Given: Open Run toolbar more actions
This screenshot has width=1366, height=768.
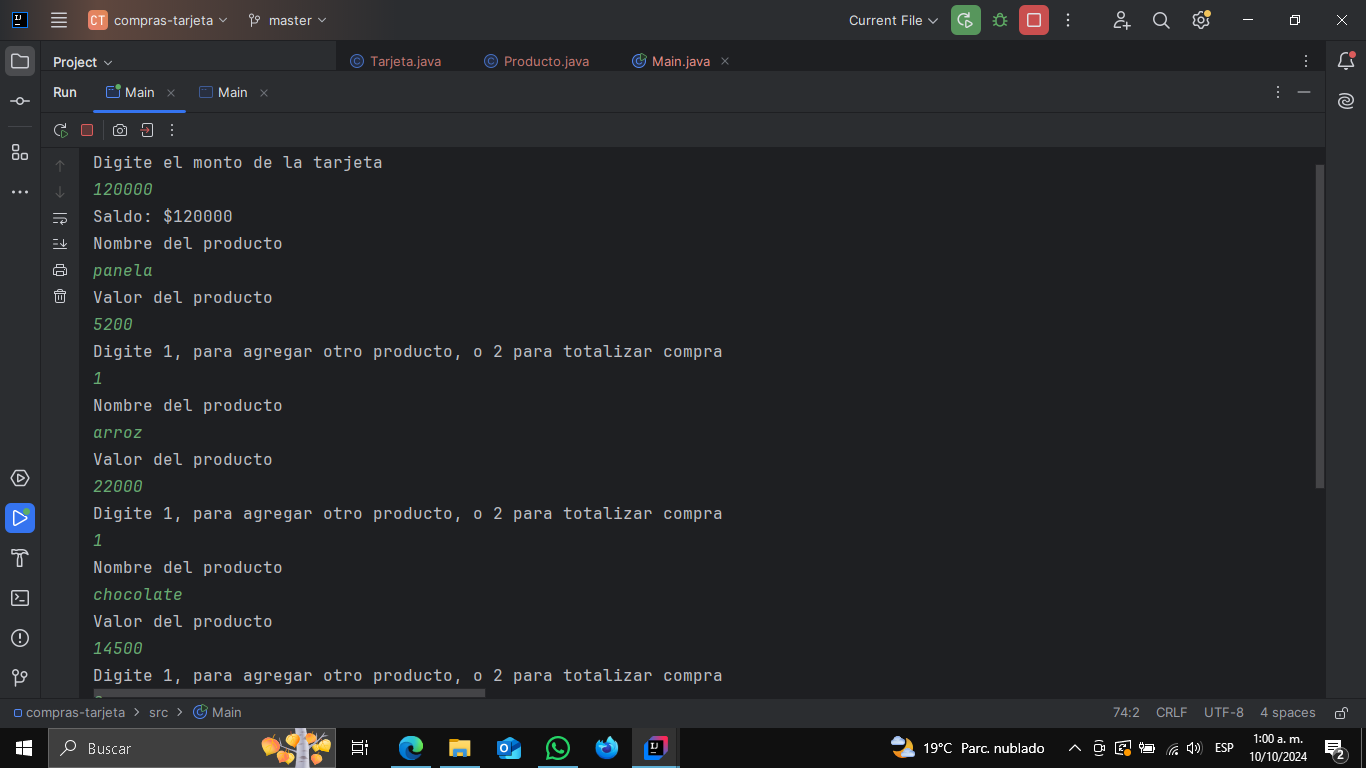Looking at the screenshot, I should 172,130.
